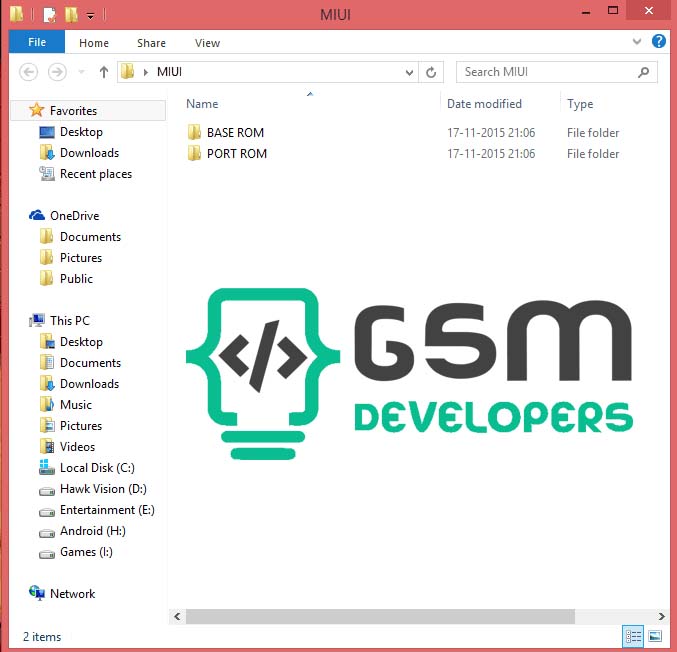
Task: Click the Properties quick access icon
Action: click(x=50, y=15)
